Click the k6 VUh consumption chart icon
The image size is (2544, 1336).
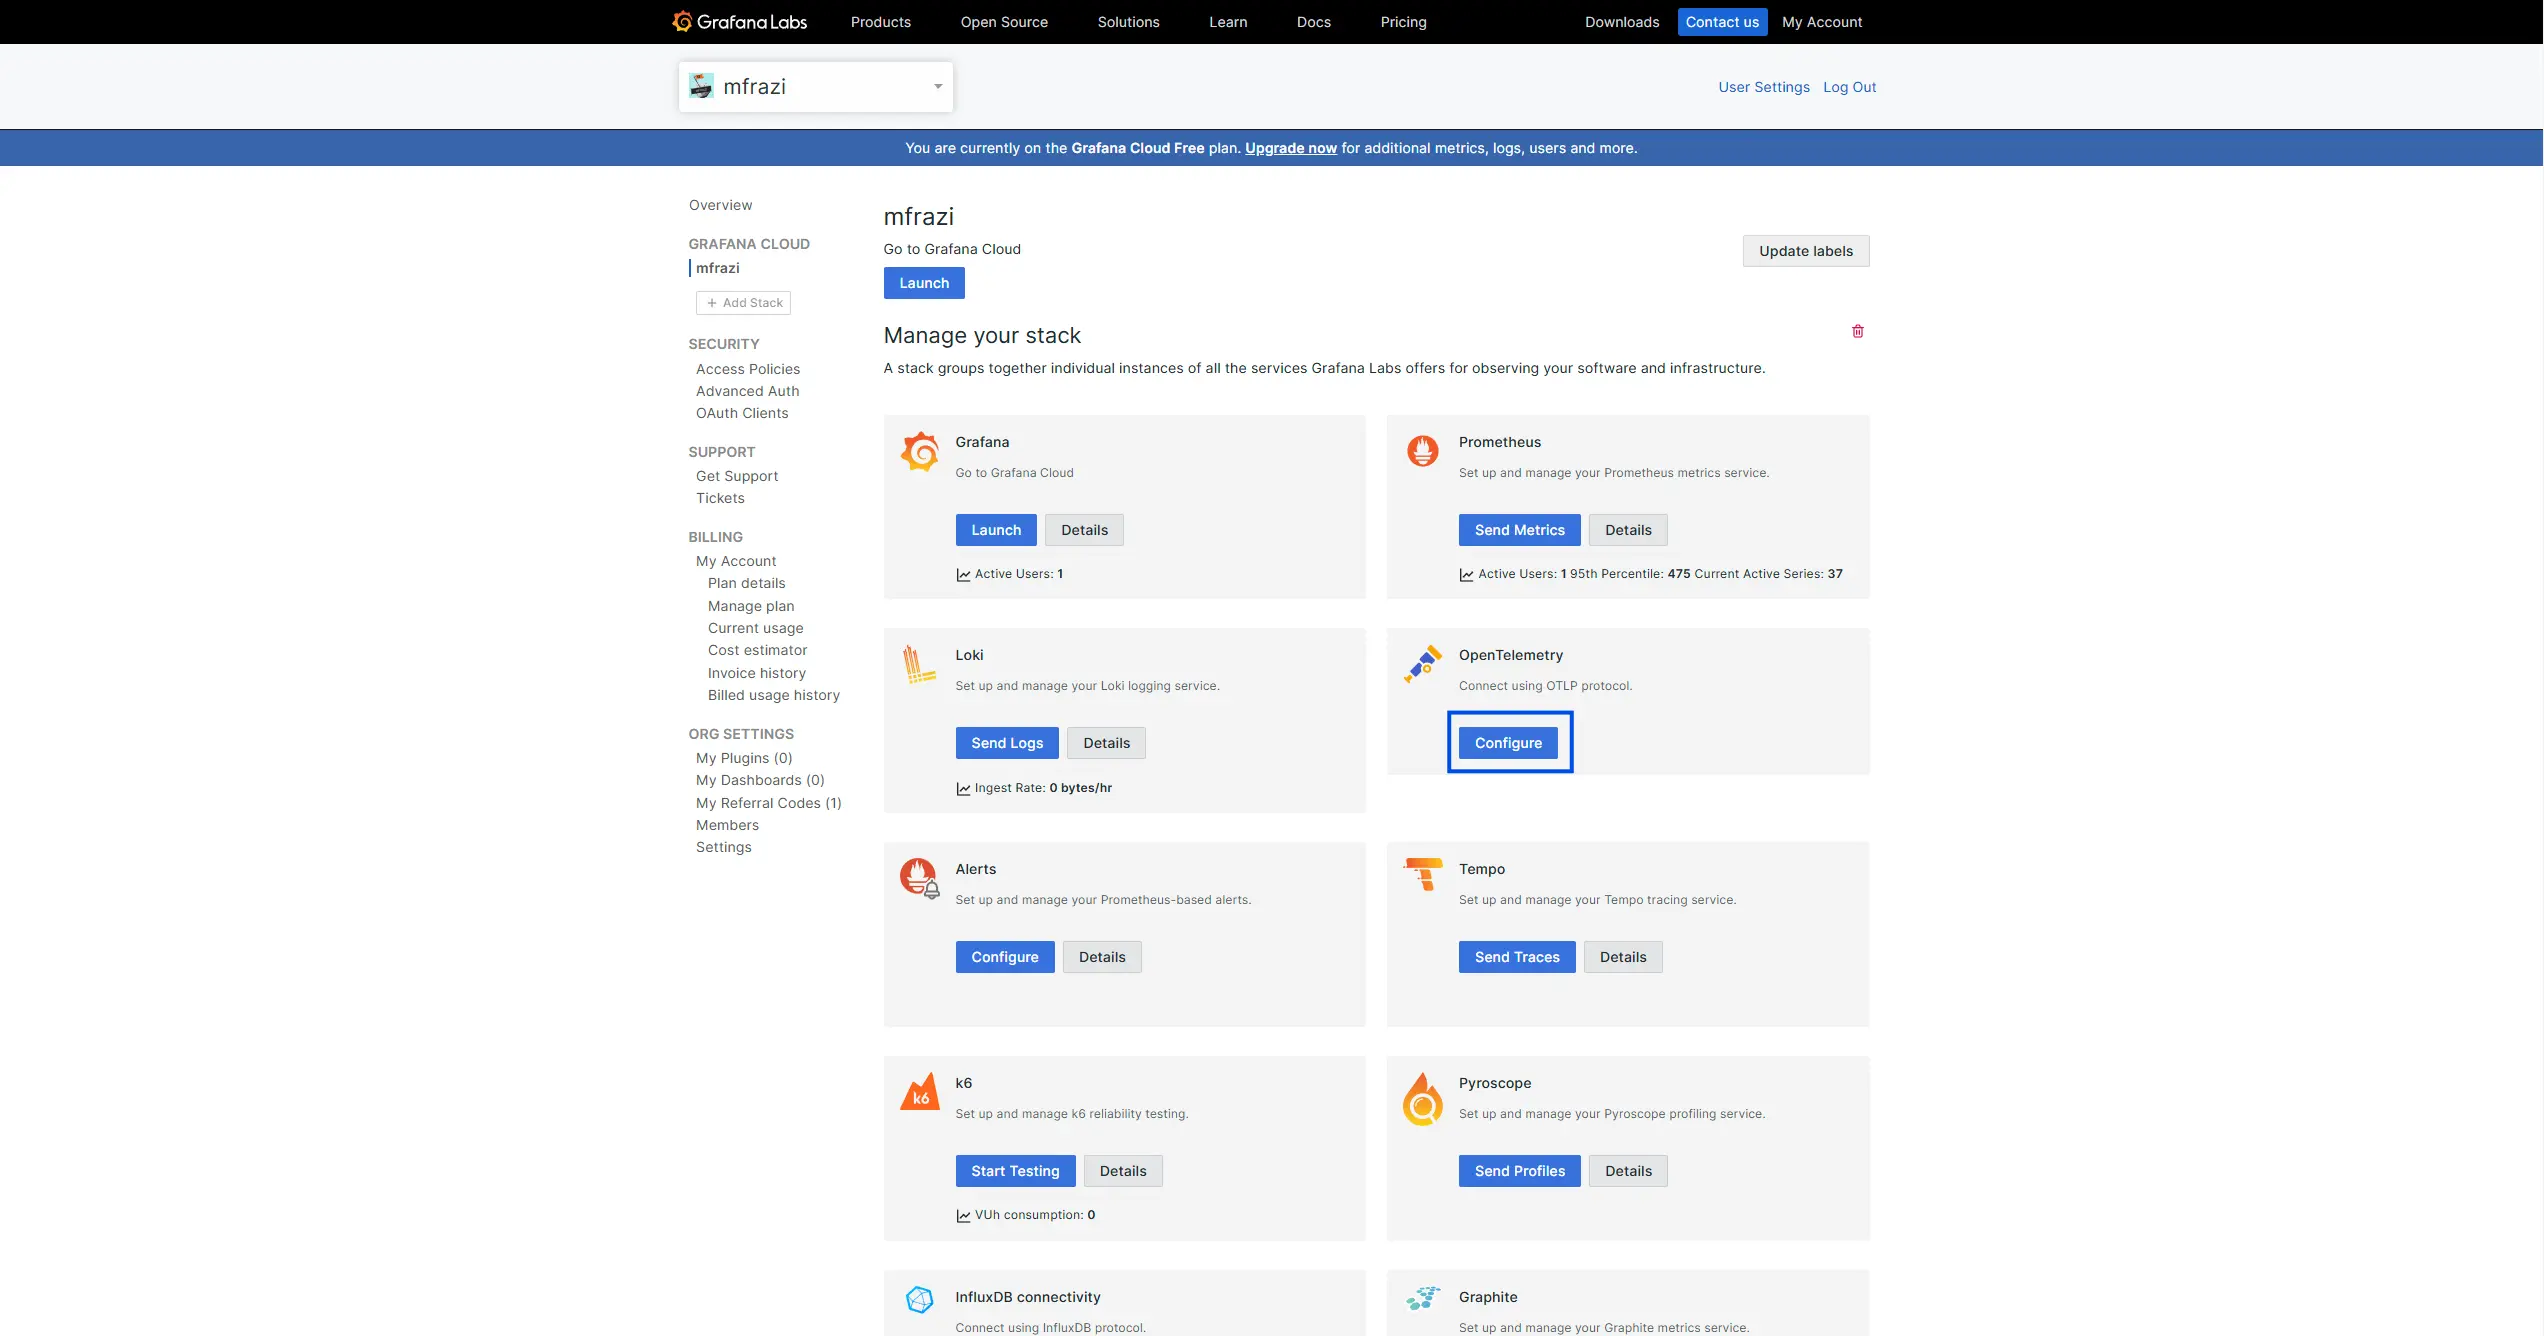[963, 1215]
